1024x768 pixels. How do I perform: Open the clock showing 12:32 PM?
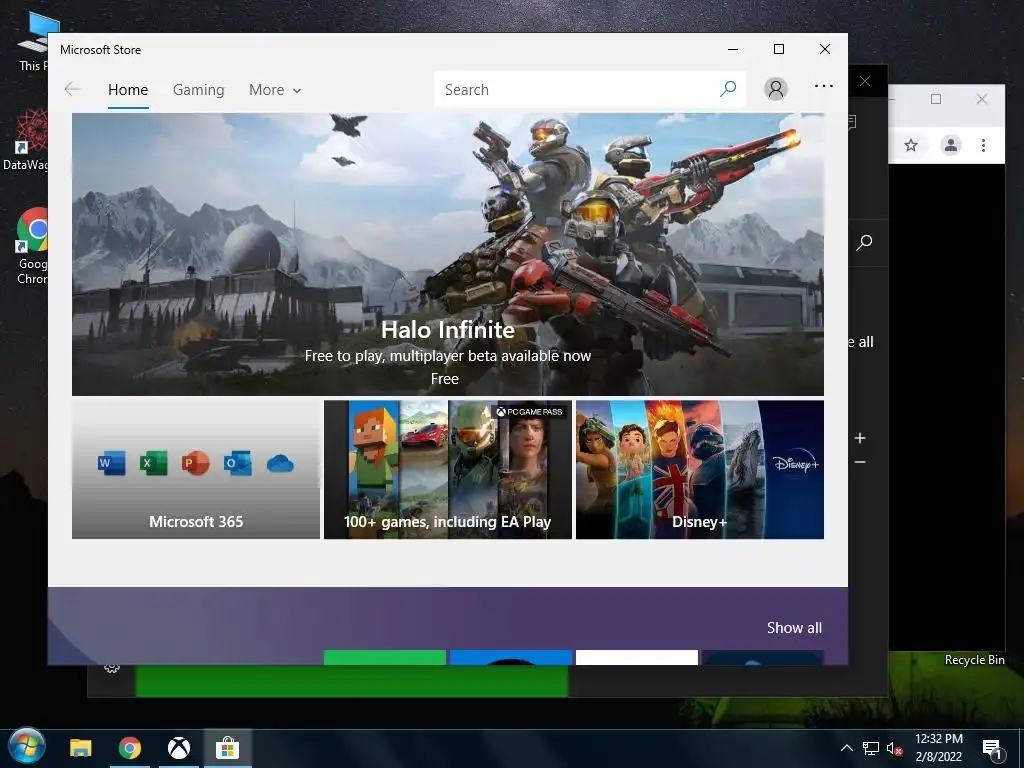(x=938, y=748)
